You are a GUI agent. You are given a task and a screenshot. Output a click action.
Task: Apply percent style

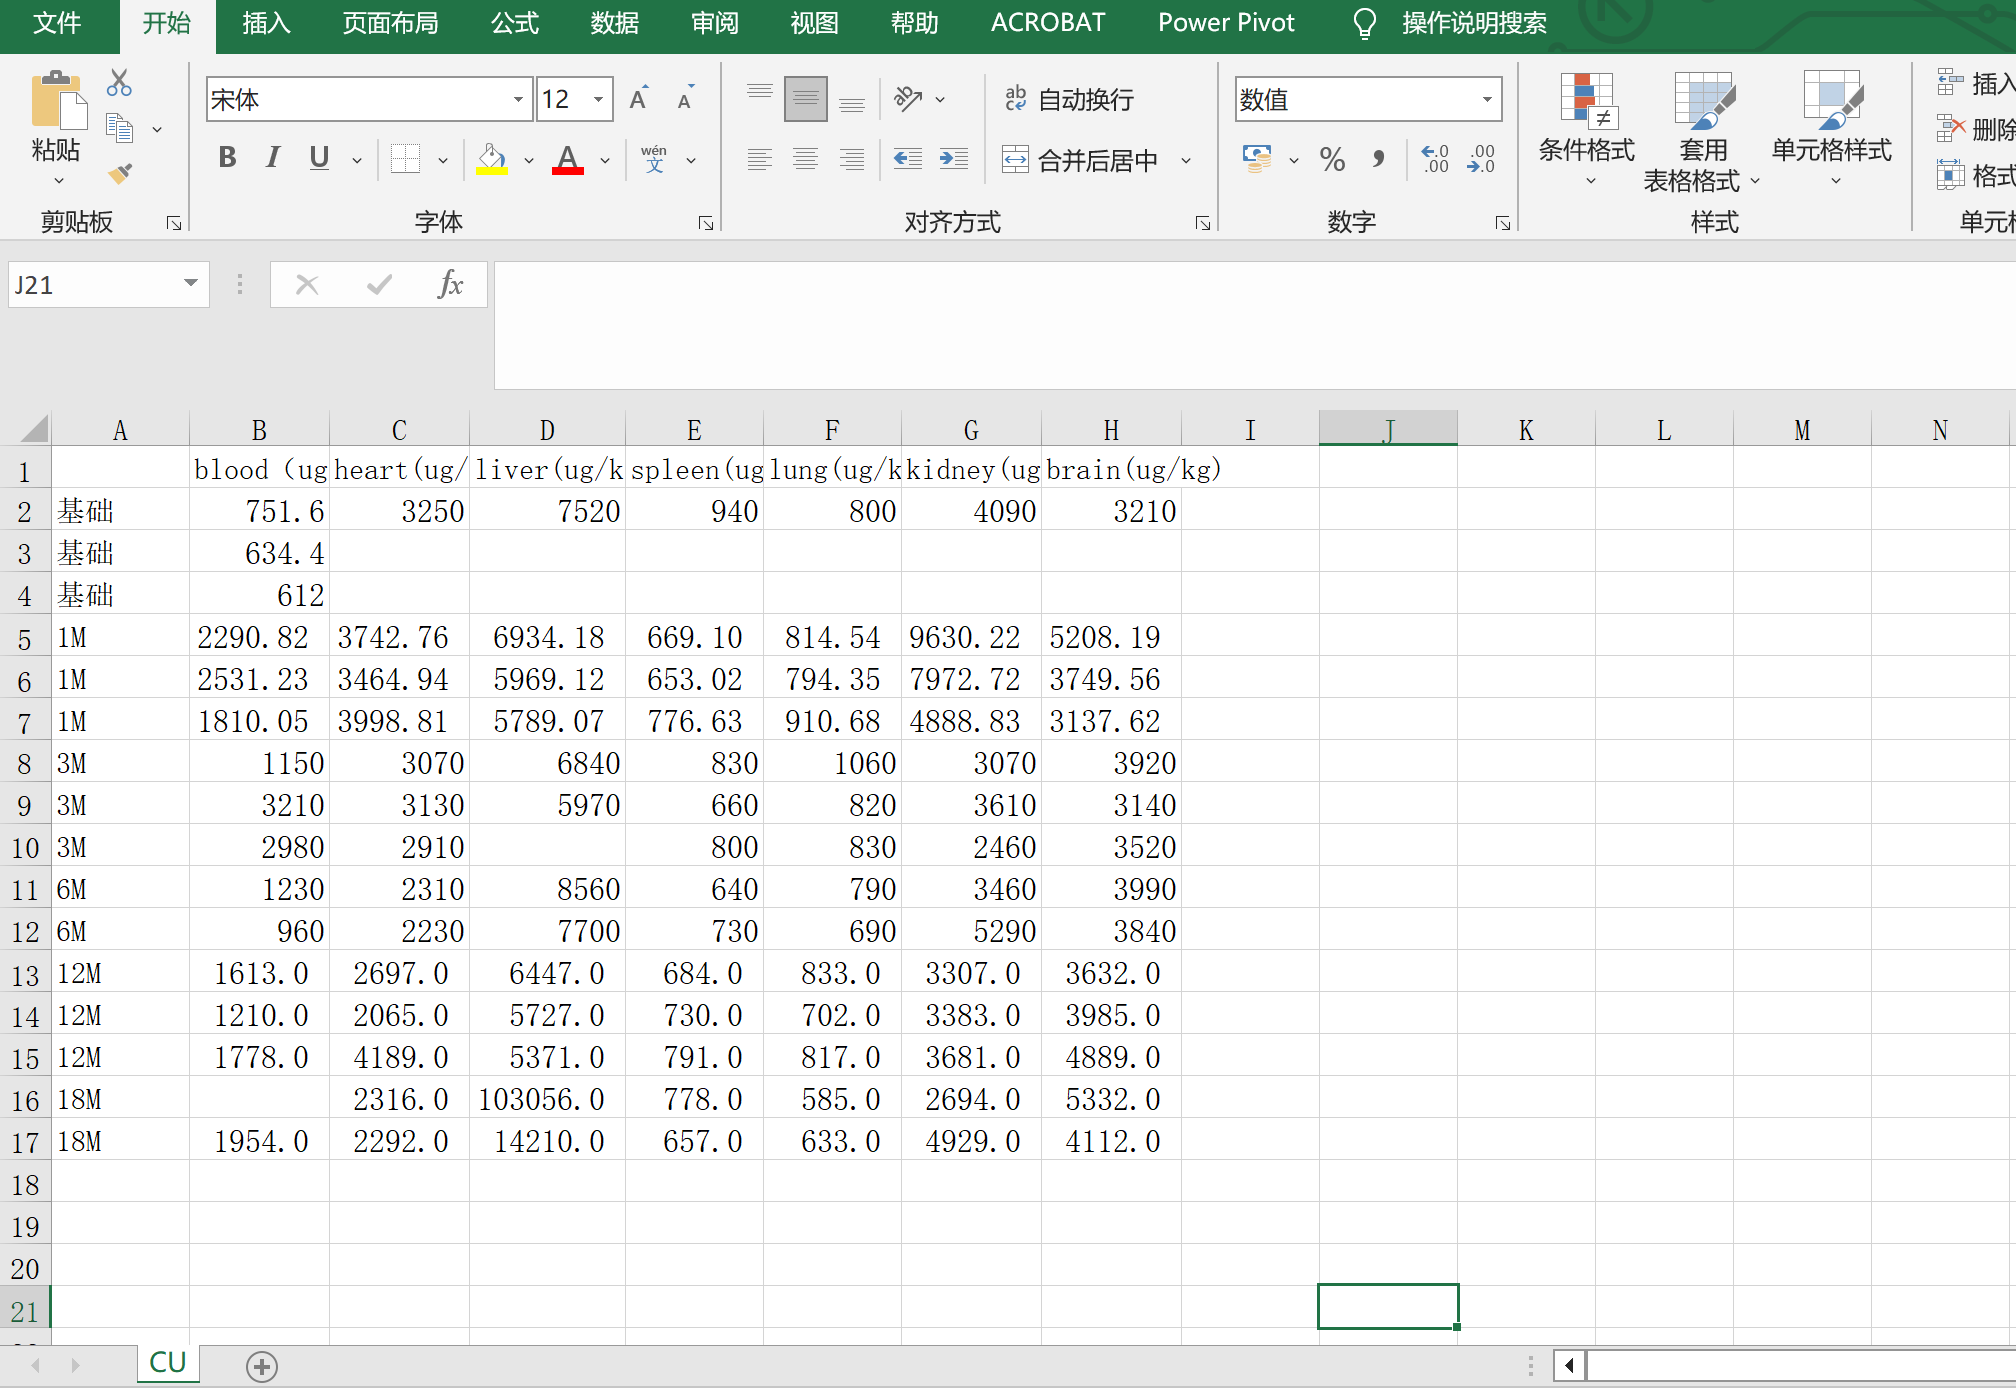[x=1332, y=159]
